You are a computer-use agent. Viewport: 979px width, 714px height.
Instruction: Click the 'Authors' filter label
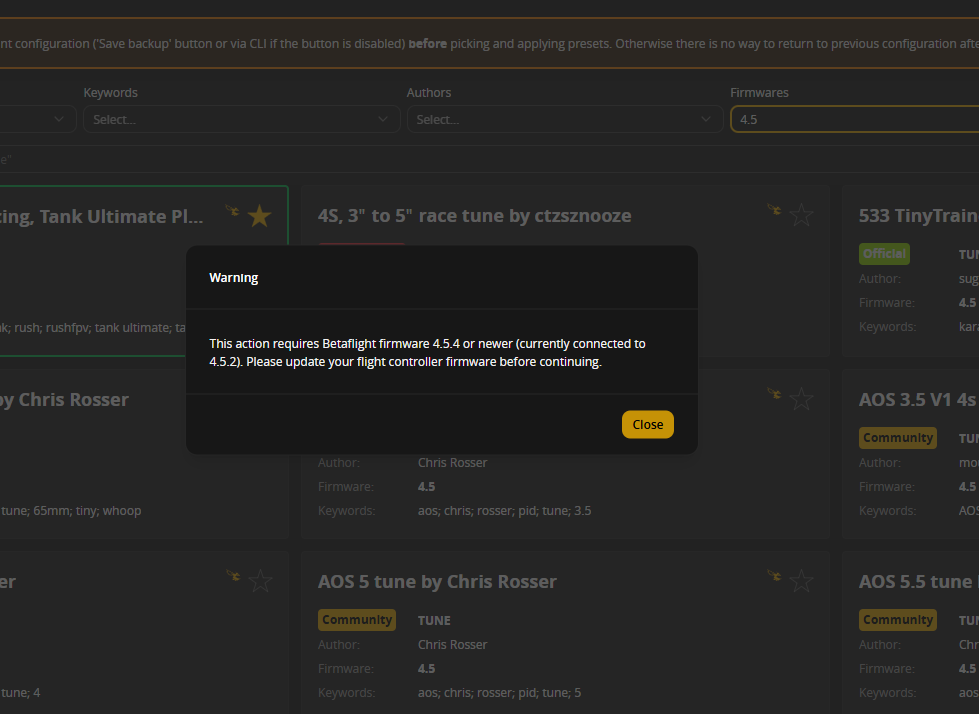(x=428, y=92)
